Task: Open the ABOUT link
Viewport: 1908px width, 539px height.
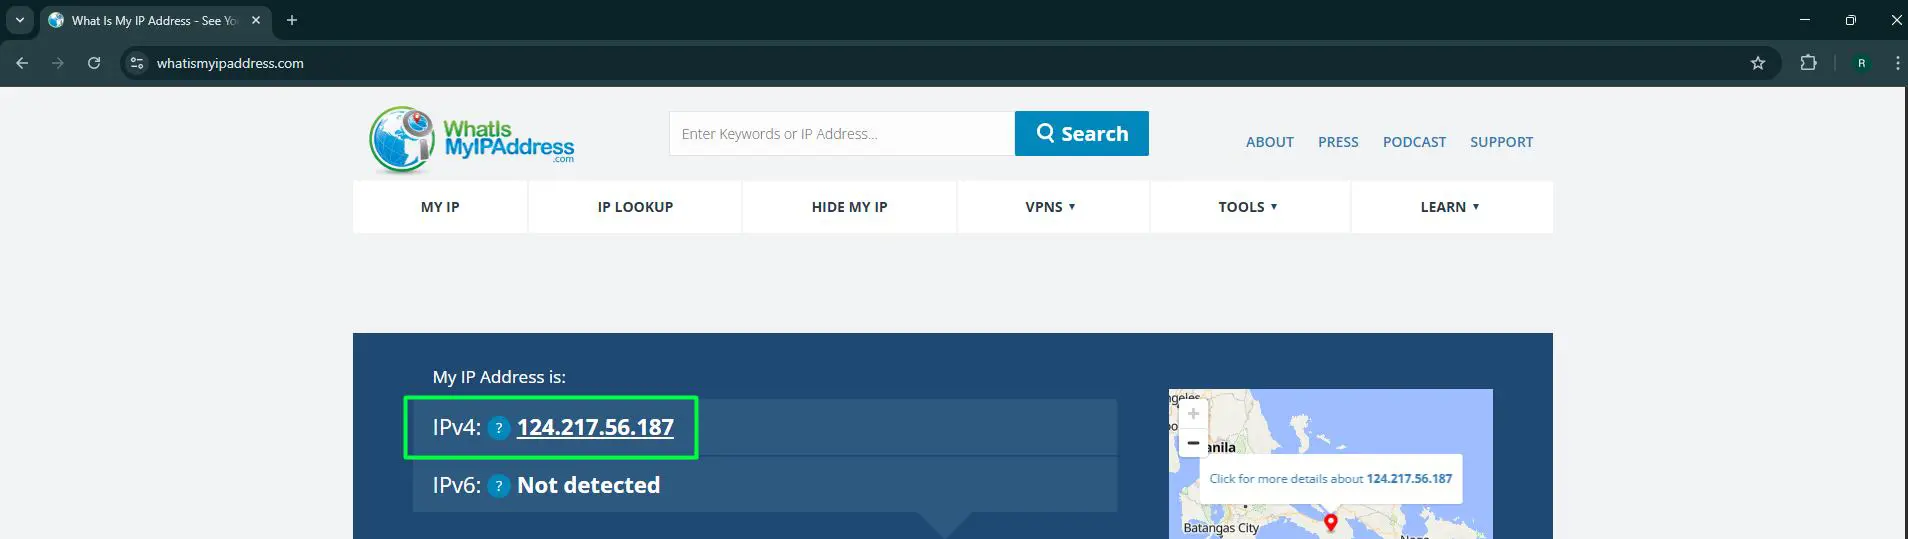Action: pos(1270,142)
